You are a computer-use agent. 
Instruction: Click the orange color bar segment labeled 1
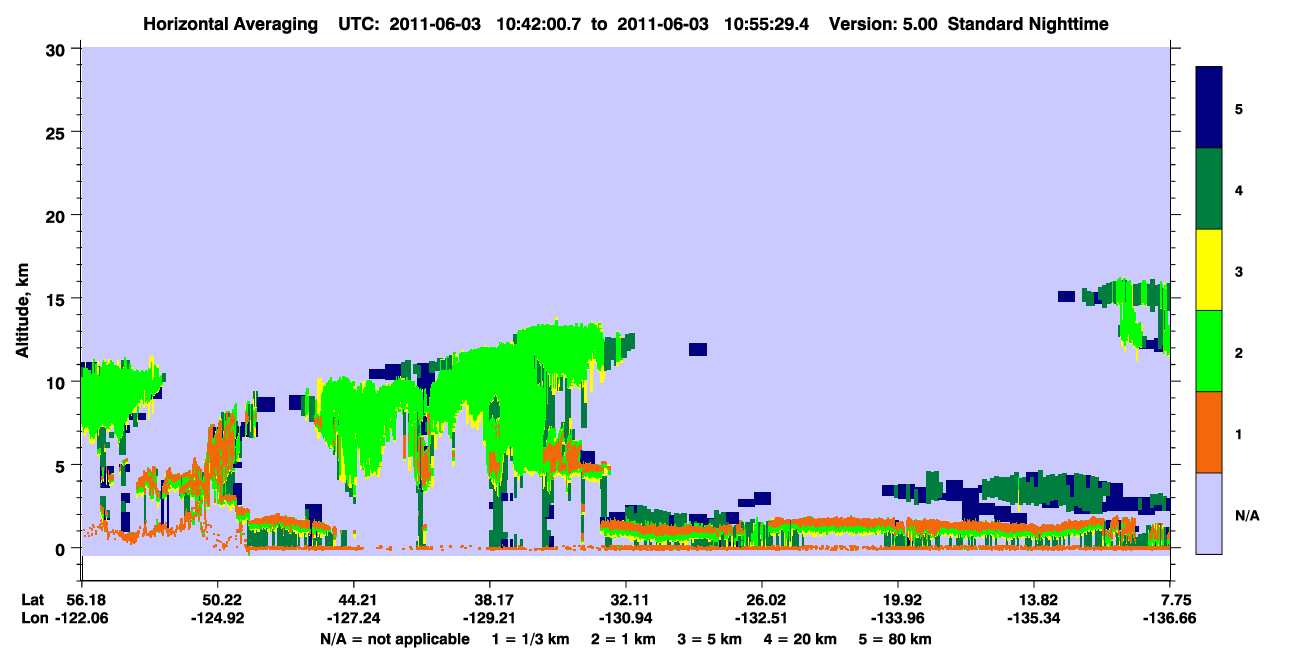1209,432
